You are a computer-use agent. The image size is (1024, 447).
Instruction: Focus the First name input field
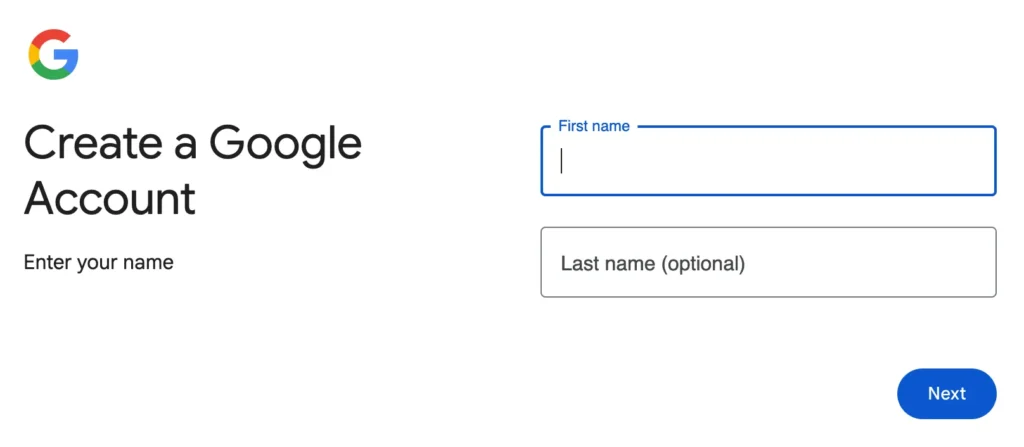pyautogui.click(x=768, y=161)
